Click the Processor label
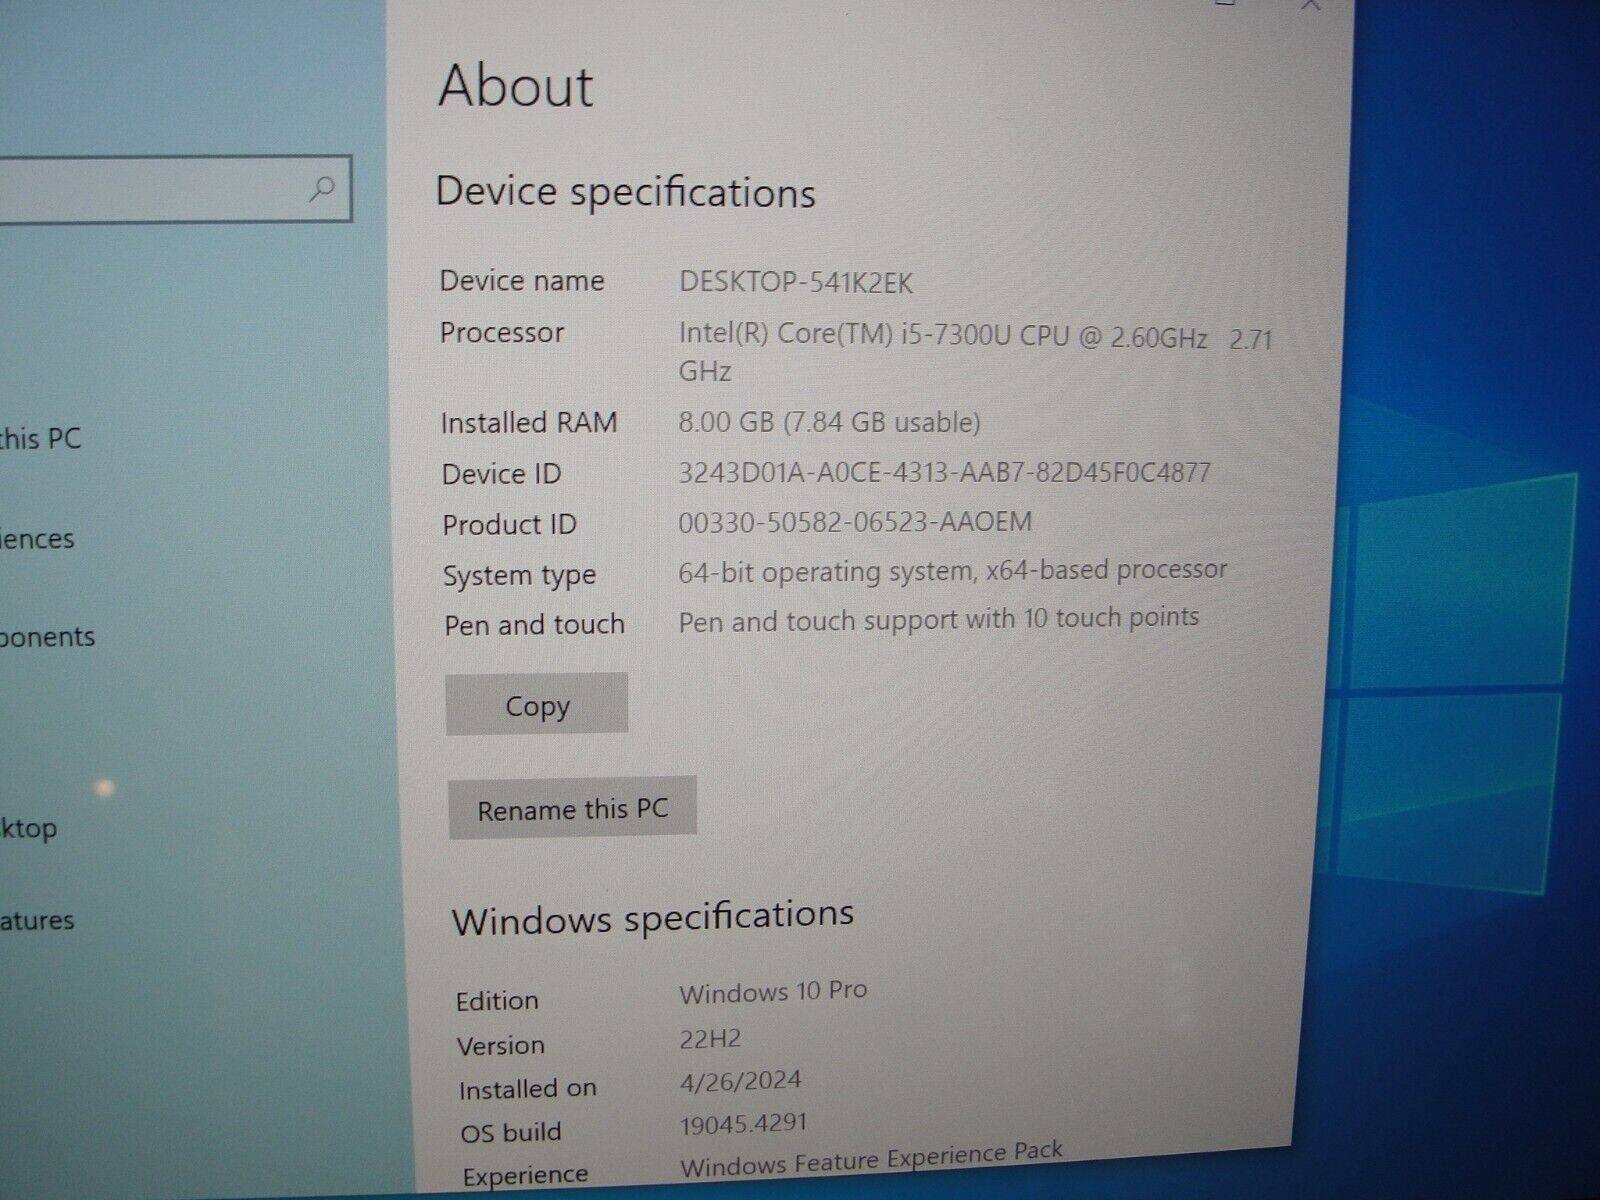1600x1200 pixels. pos(502,332)
